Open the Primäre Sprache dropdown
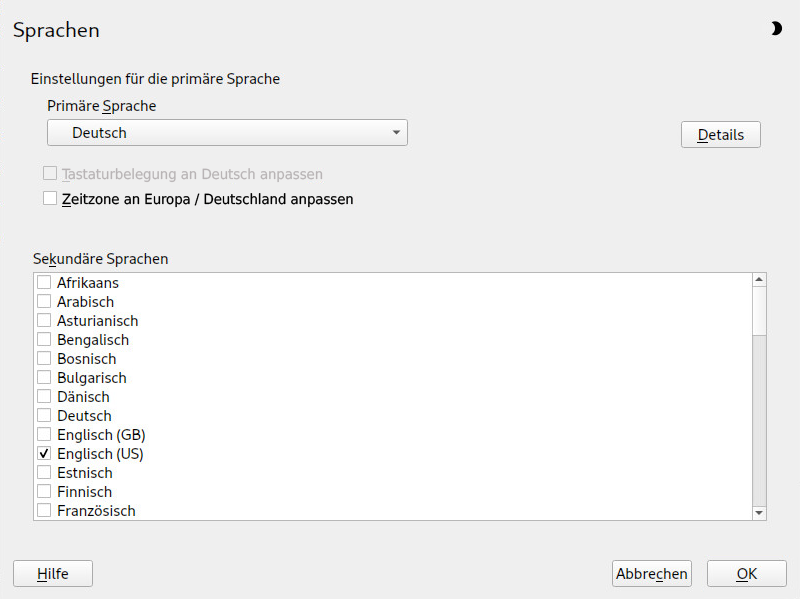 tap(227, 132)
